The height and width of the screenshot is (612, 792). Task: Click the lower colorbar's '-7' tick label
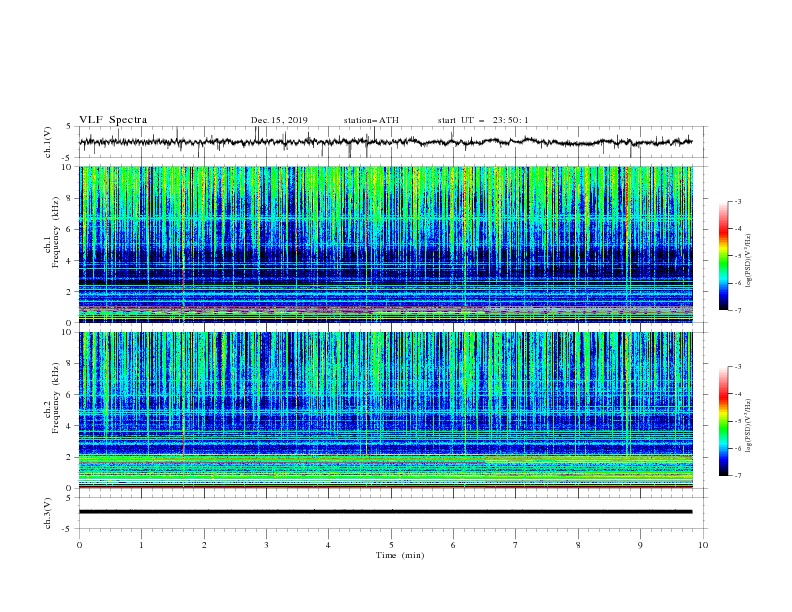click(x=737, y=475)
